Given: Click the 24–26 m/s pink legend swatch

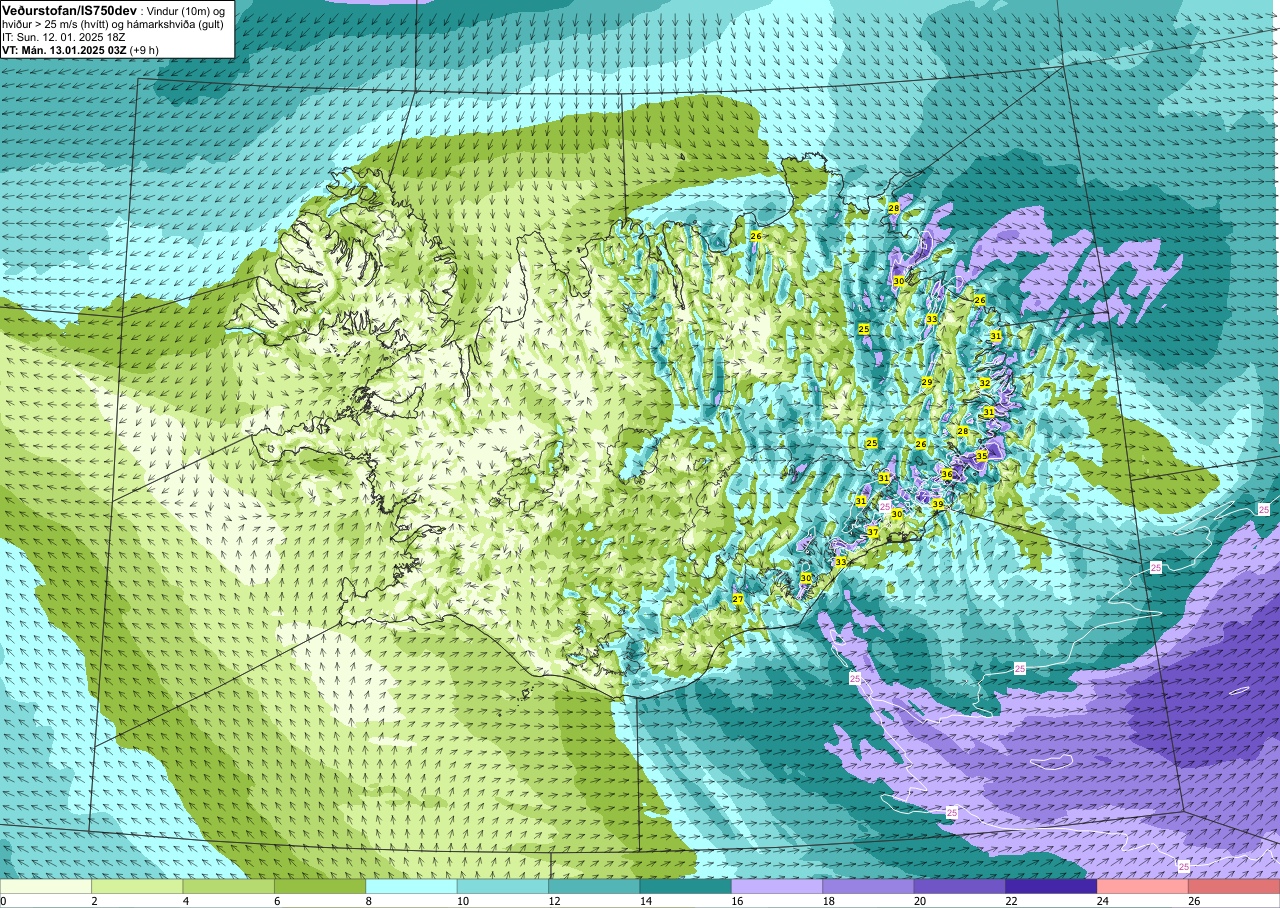Looking at the screenshot, I should [1143, 886].
